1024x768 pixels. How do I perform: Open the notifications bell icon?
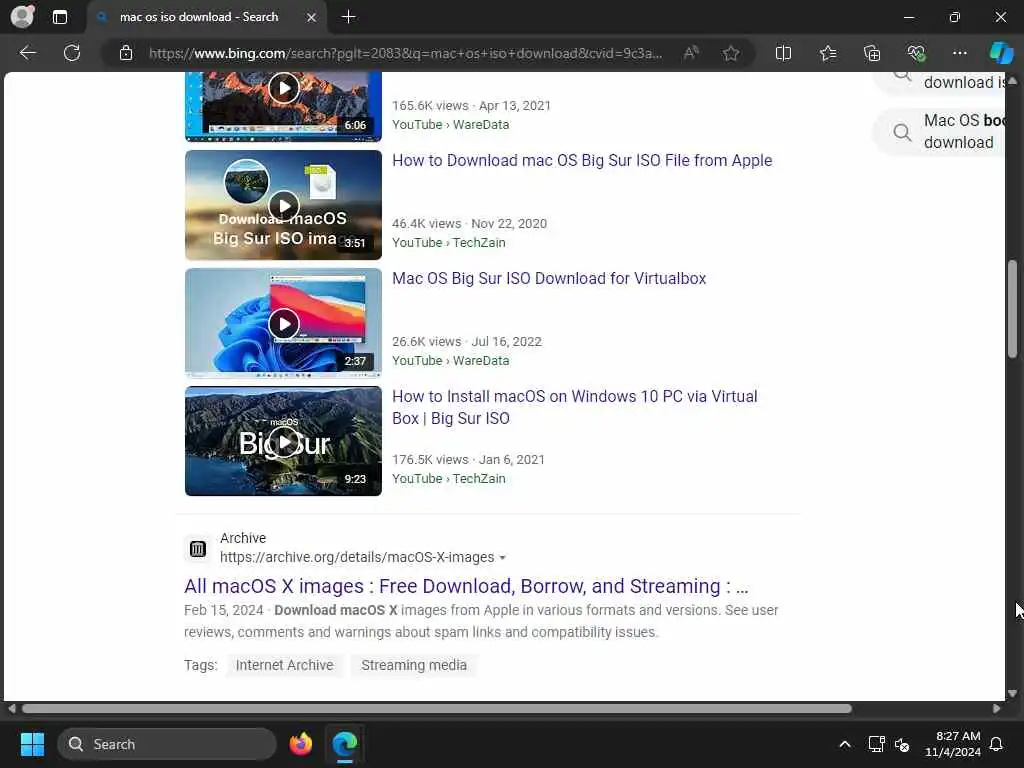click(x=997, y=744)
